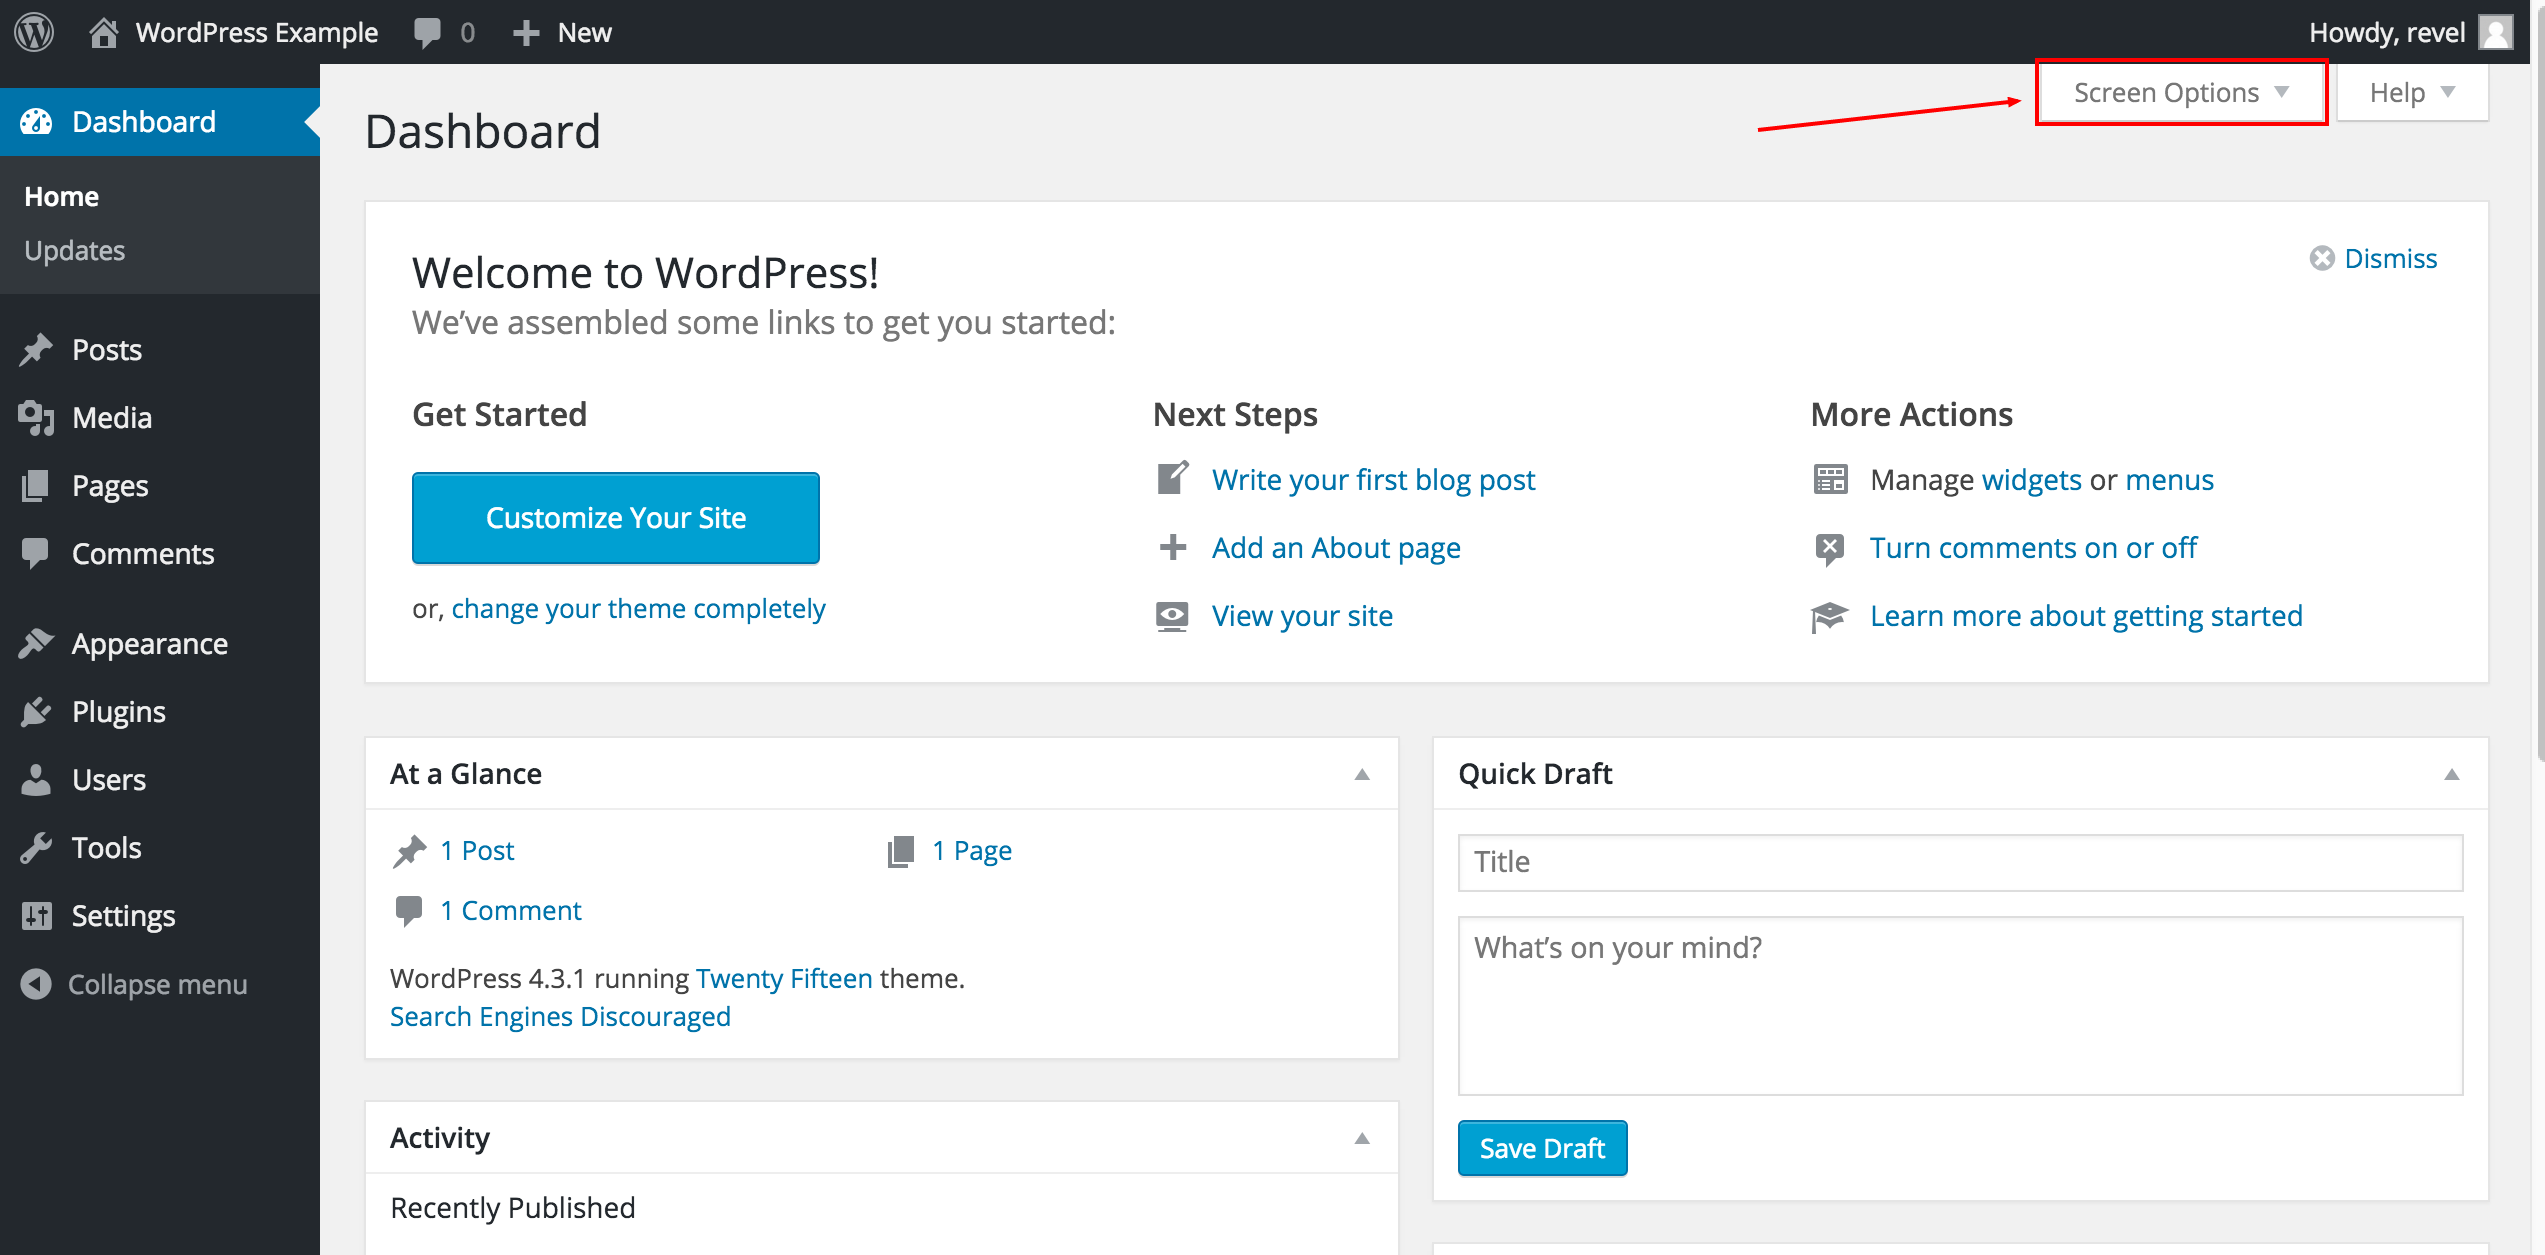Open the Screen Options dropdown
The width and height of the screenshot is (2545, 1255).
pos(2180,92)
